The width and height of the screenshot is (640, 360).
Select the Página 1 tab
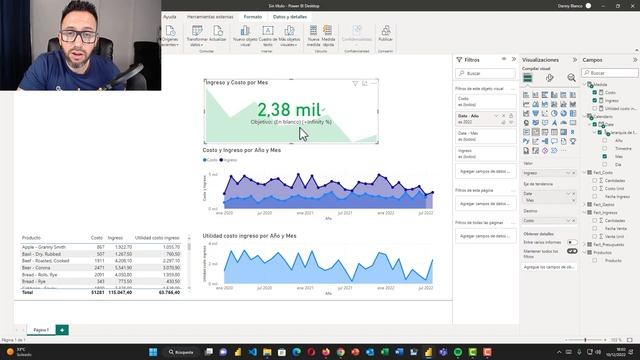pyautogui.click(x=41, y=330)
